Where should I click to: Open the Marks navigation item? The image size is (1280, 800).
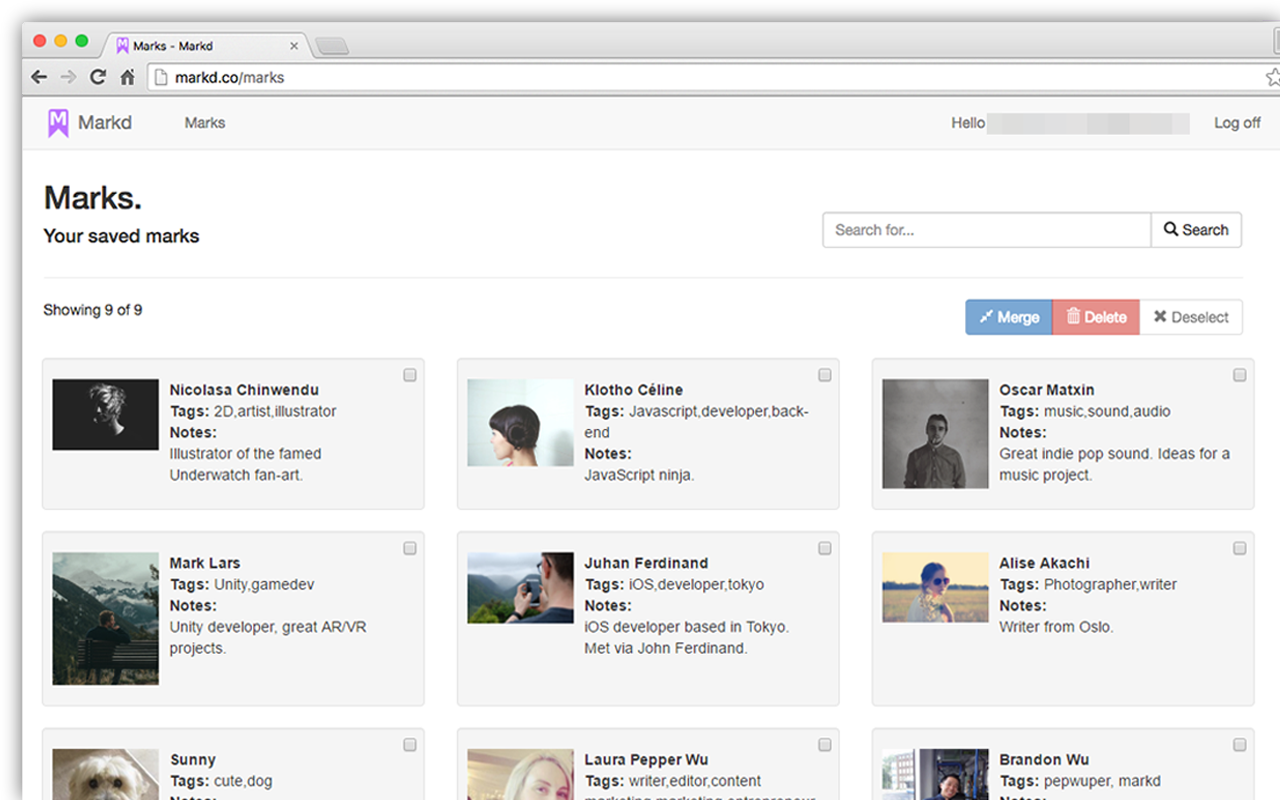[205, 123]
